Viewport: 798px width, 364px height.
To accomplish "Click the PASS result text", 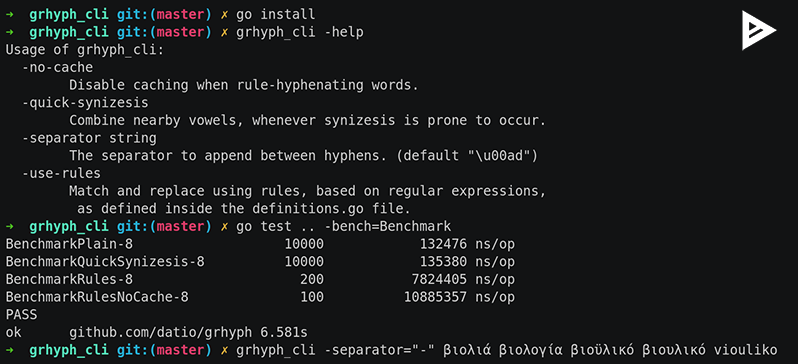I will [21, 315].
